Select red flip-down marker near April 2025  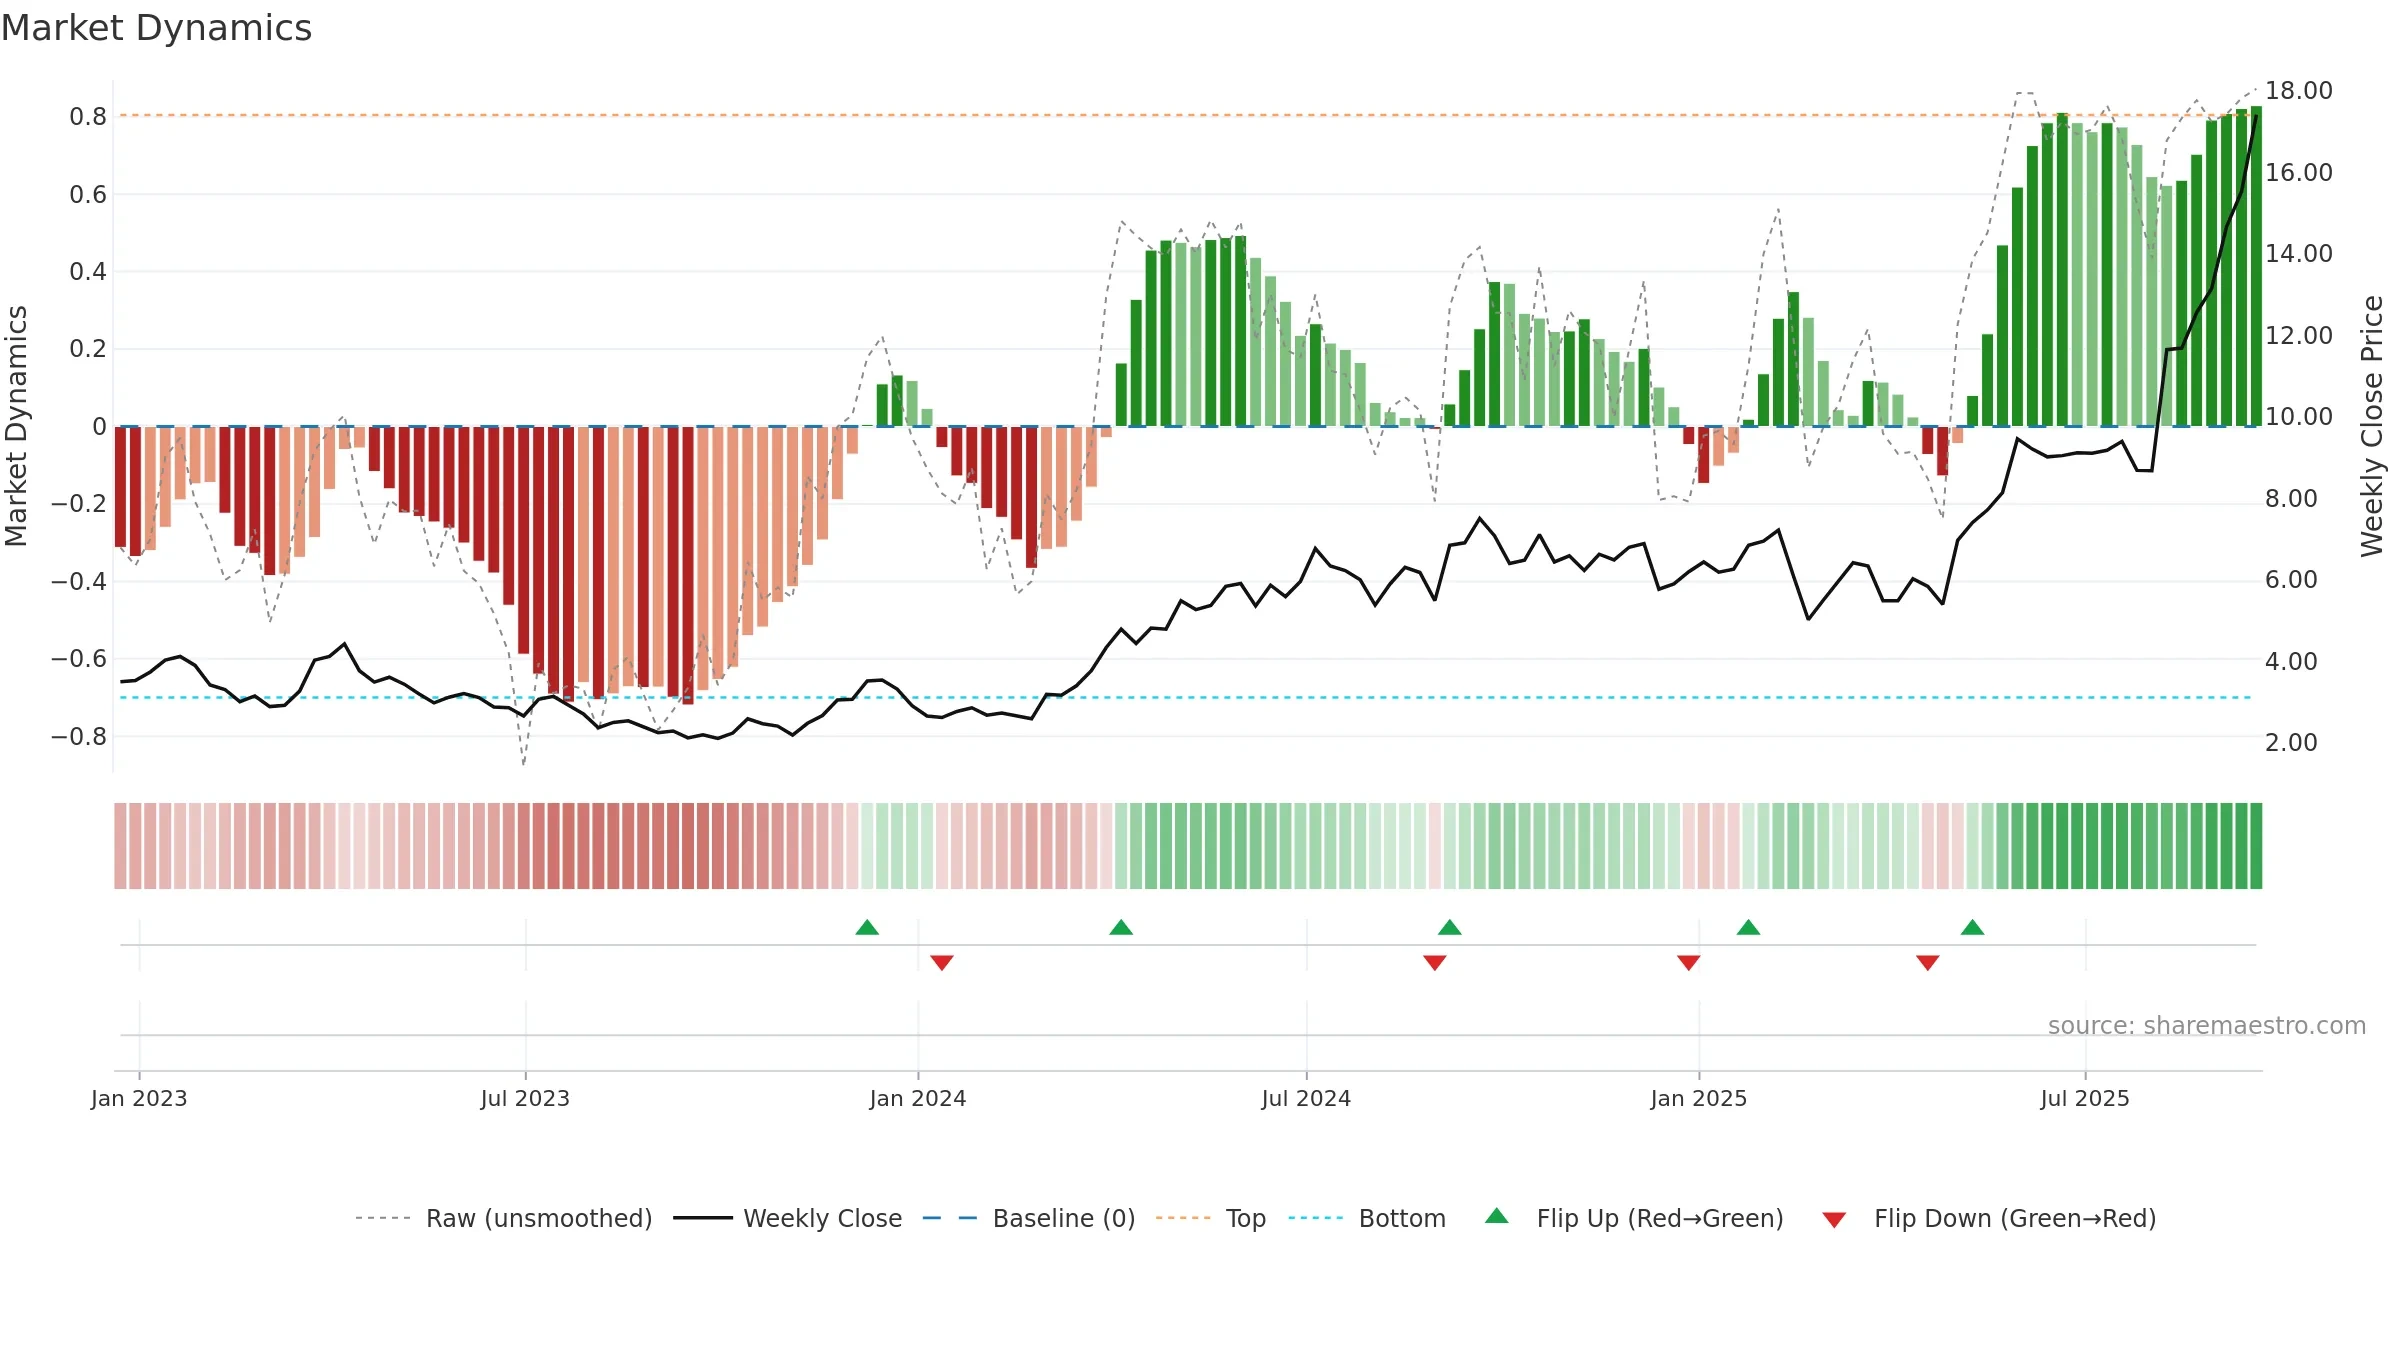1928,962
